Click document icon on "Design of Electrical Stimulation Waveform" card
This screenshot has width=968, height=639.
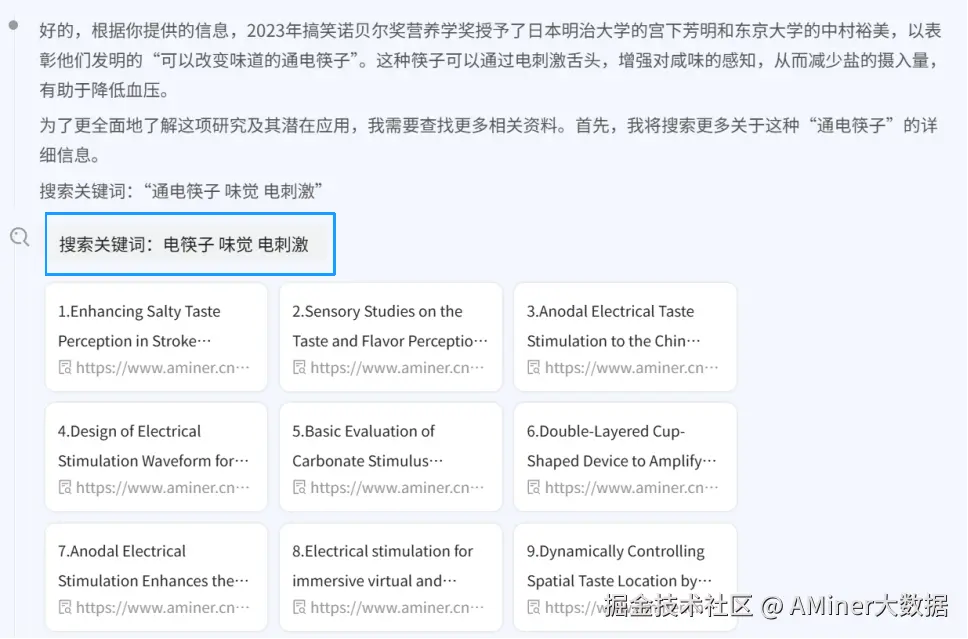66,487
